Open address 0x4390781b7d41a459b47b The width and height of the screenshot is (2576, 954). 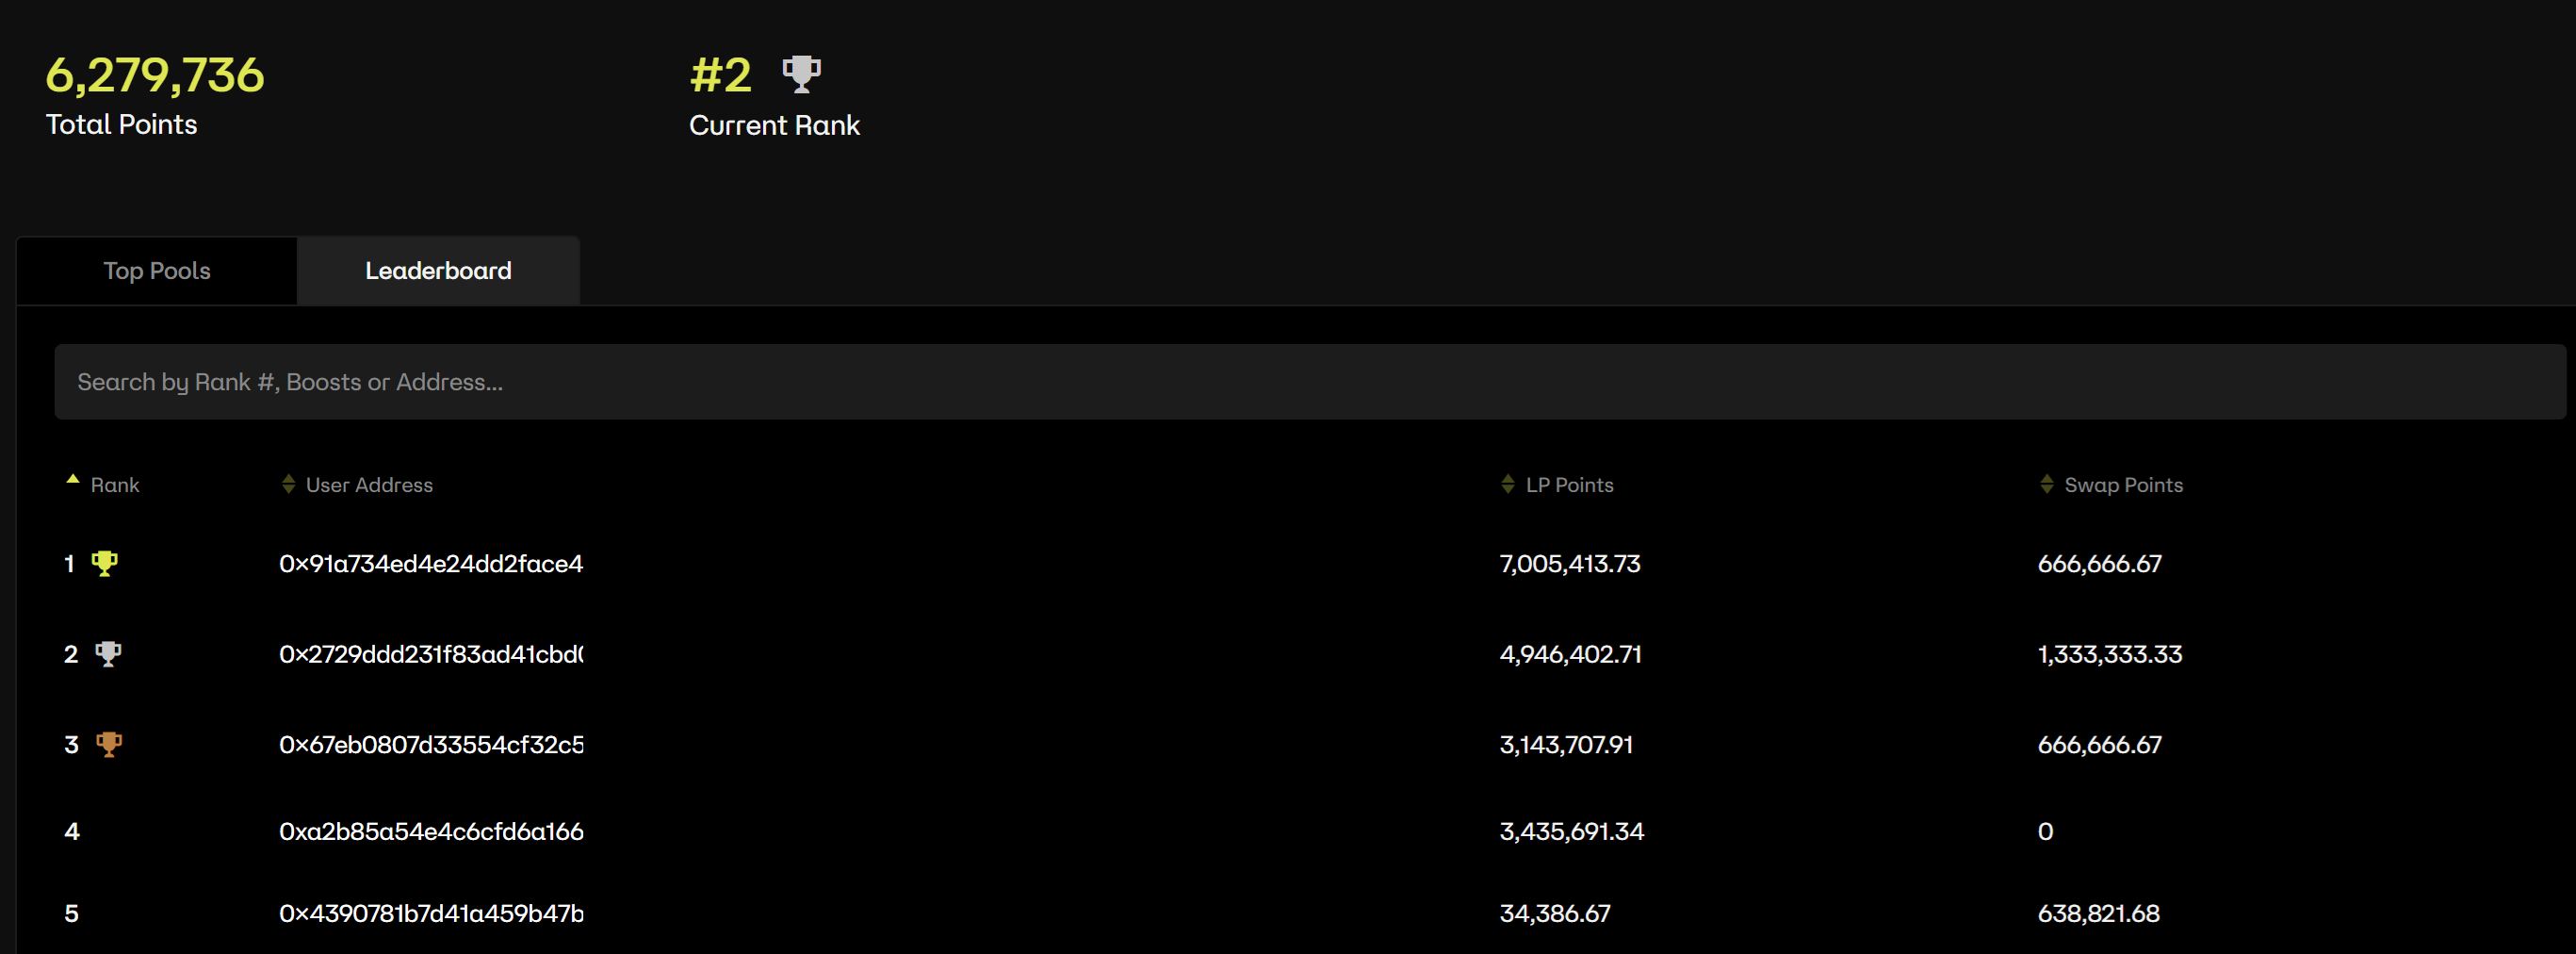431,913
